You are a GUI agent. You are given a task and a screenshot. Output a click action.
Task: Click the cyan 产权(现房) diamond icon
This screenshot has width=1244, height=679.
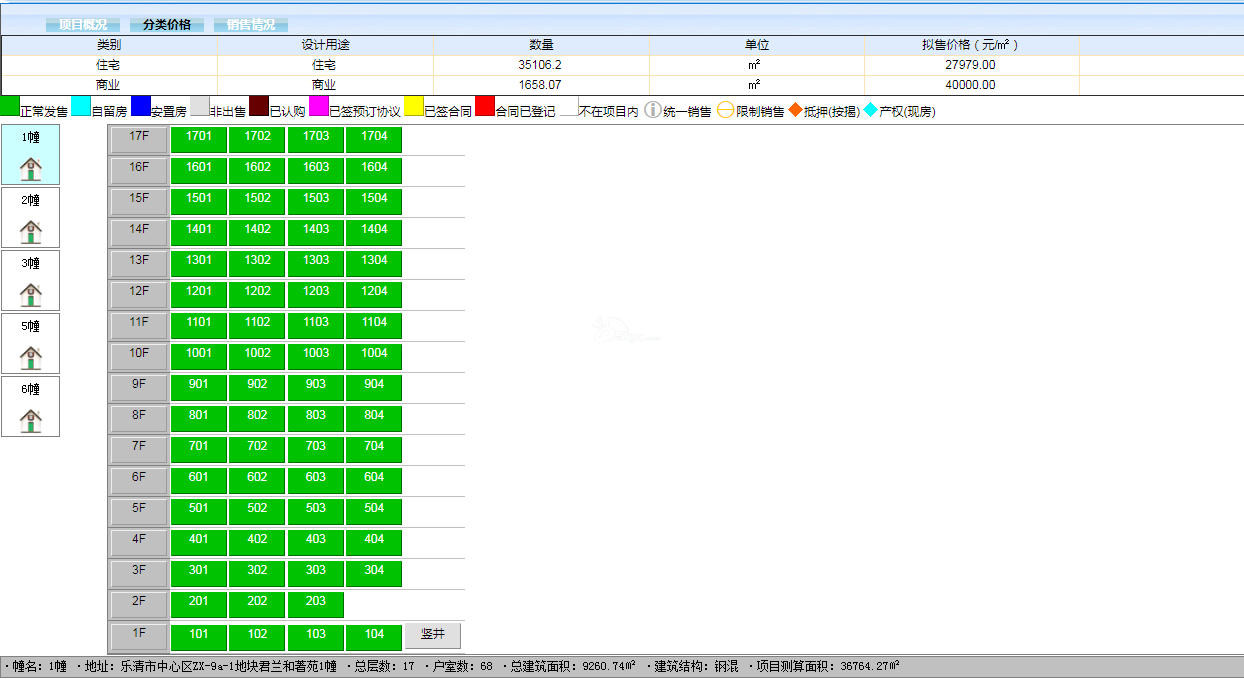click(x=871, y=109)
